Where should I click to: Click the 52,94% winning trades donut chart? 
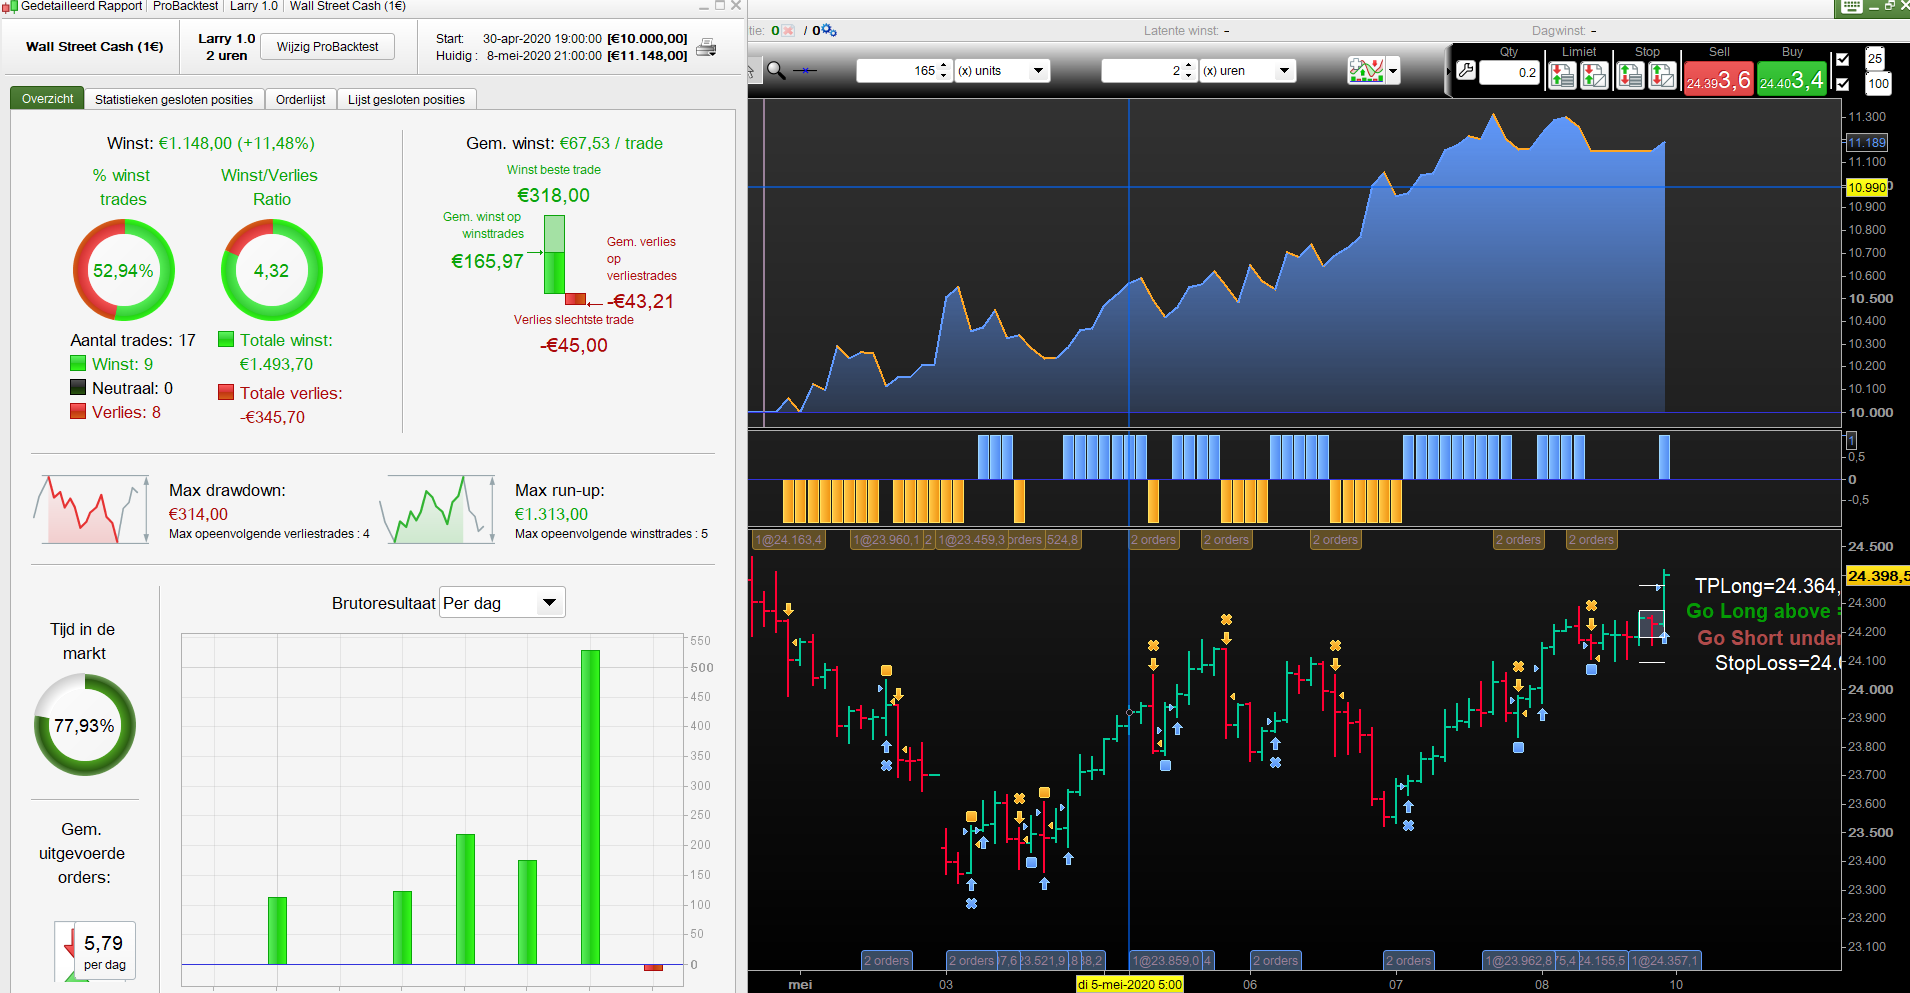[x=123, y=270]
